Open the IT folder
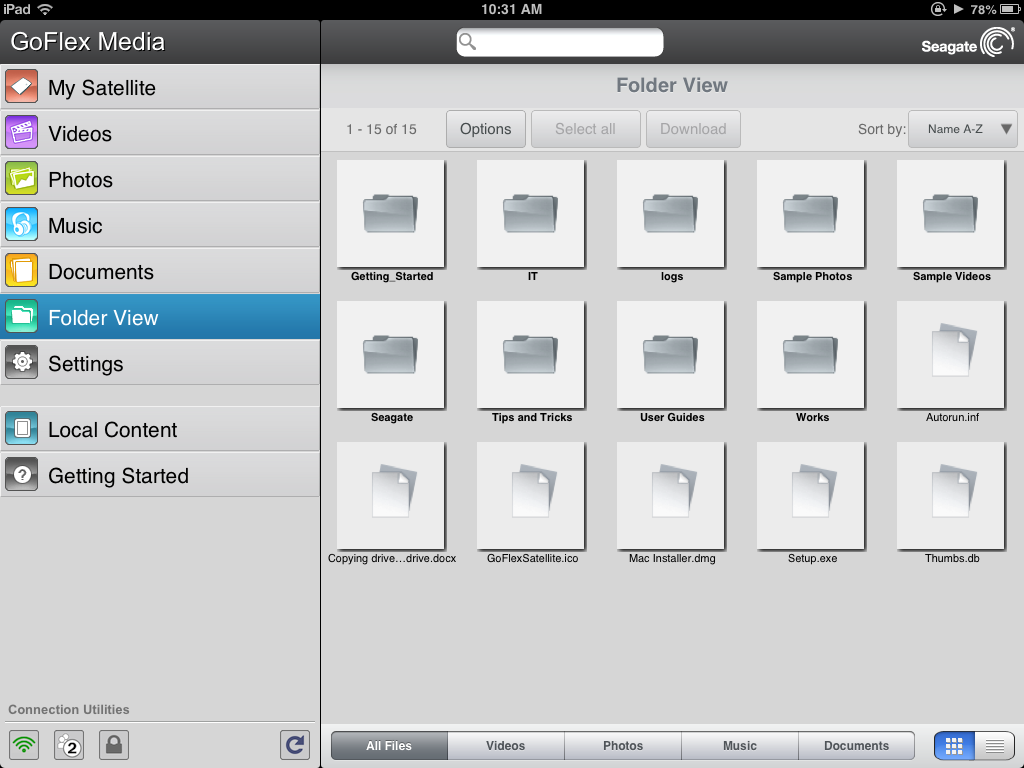Screen dimensions: 1024x768 pyautogui.click(x=531, y=214)
